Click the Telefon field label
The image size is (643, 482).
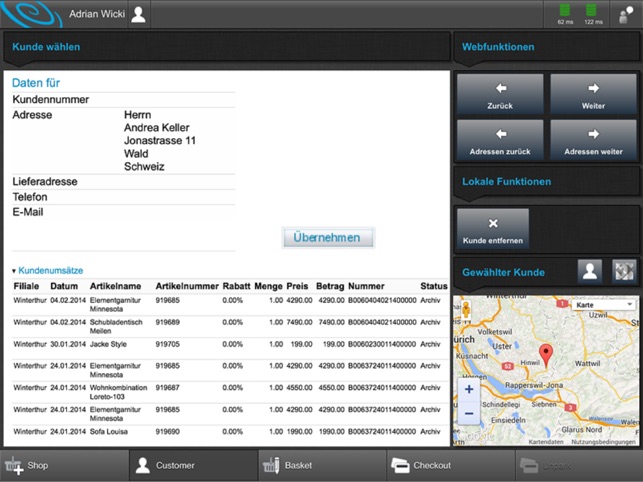point(30,197)
